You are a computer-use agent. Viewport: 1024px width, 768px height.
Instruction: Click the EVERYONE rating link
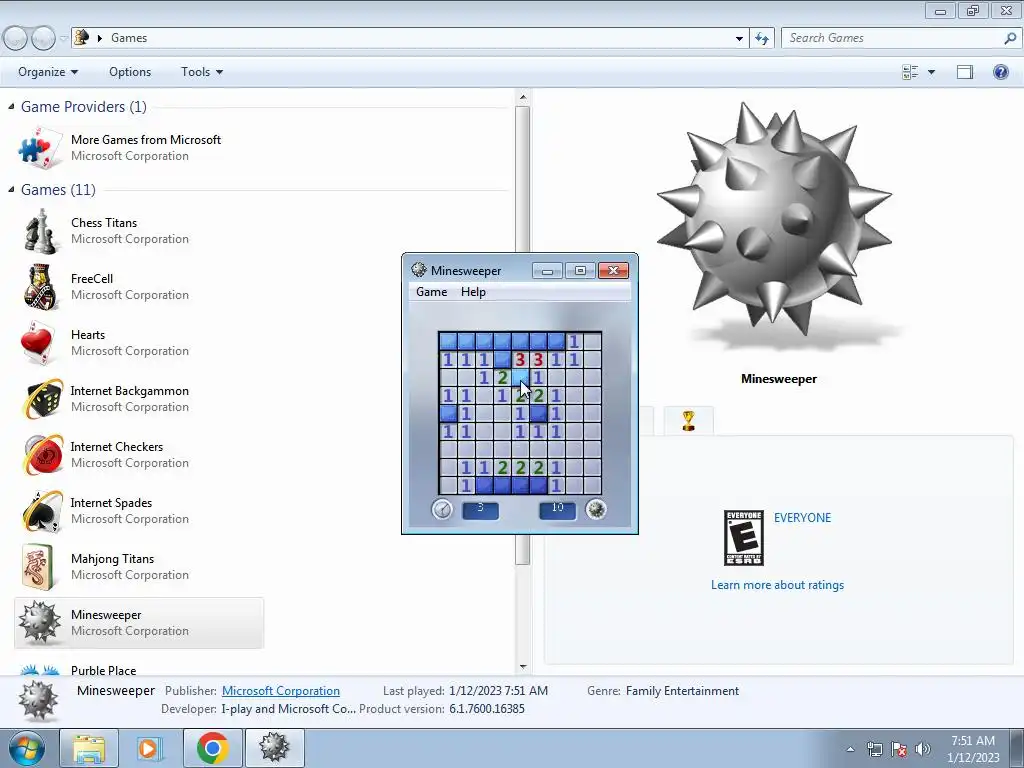803,517
